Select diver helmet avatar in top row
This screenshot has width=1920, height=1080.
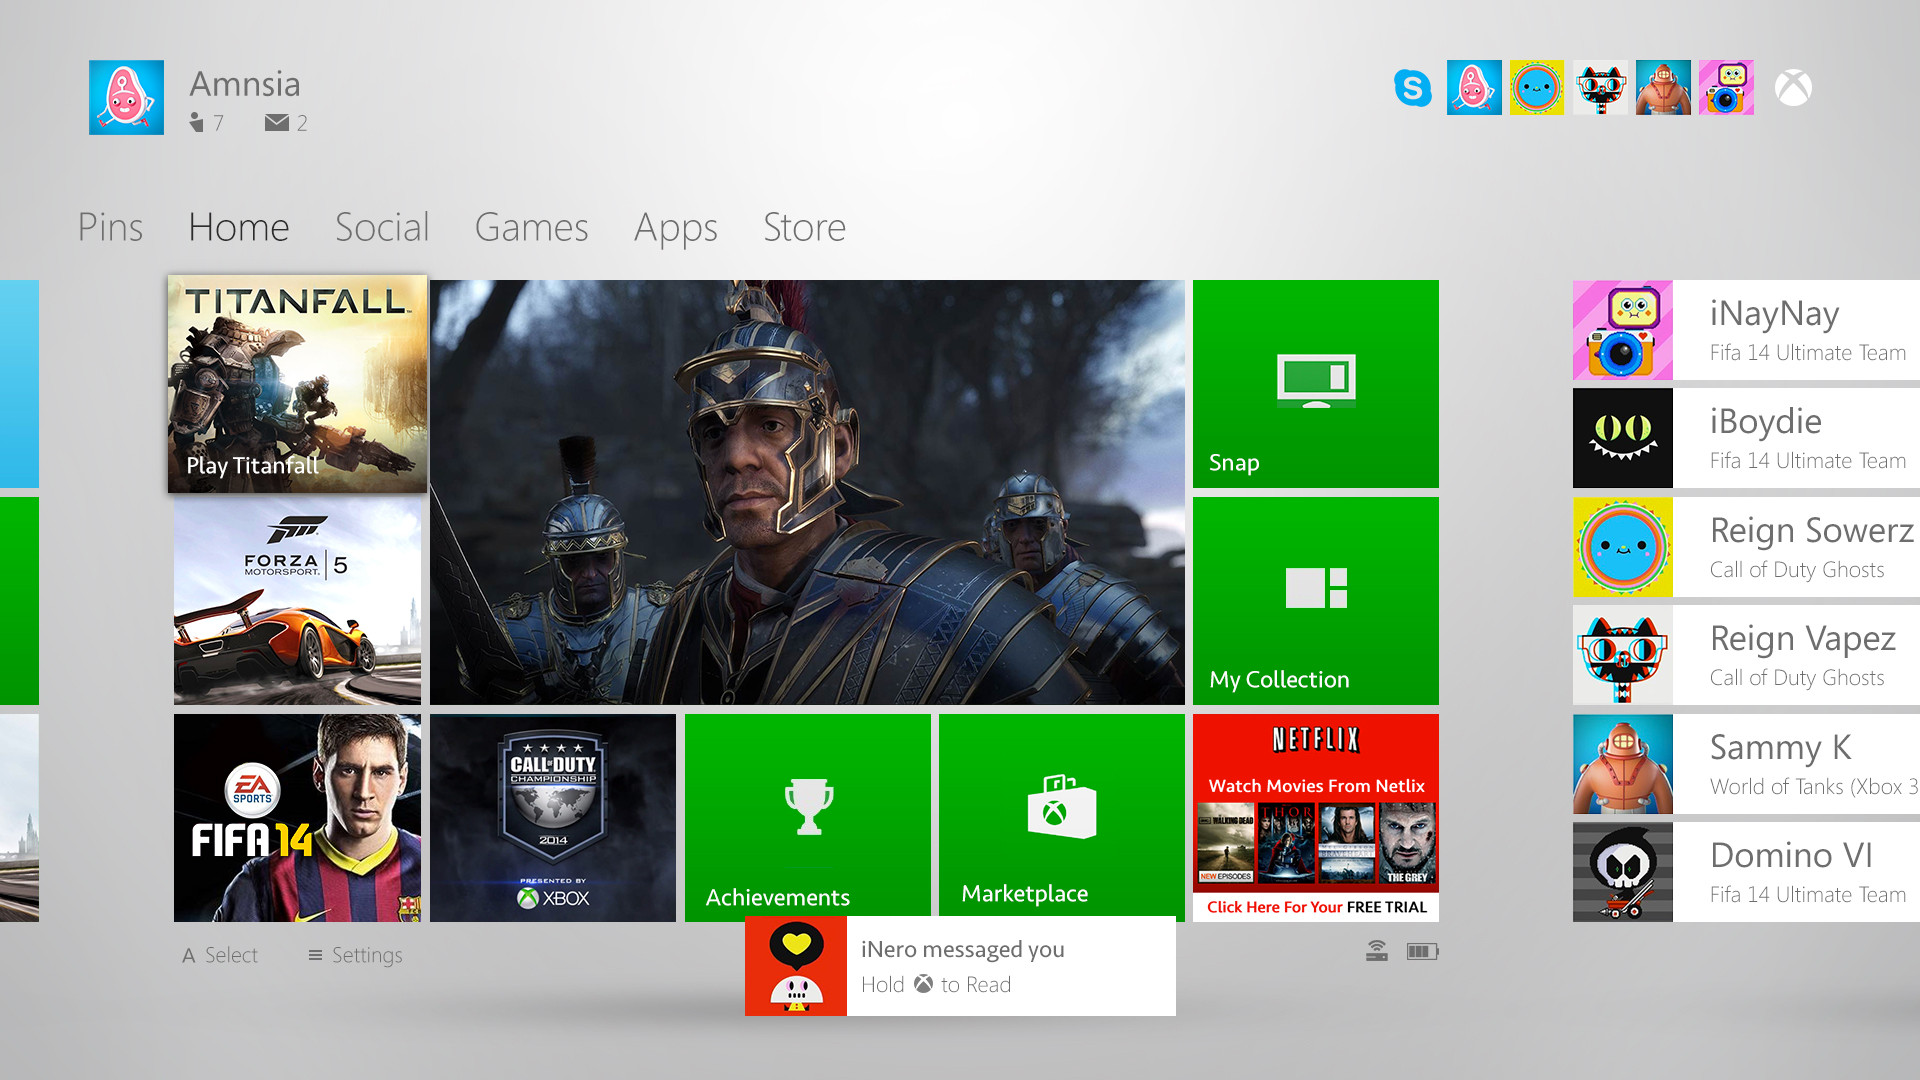click(1663, 87)
